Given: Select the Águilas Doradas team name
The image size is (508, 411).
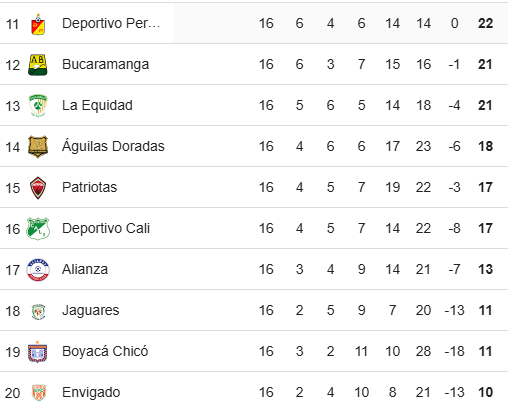Looking at the screenshot, I should pos(113,146).
